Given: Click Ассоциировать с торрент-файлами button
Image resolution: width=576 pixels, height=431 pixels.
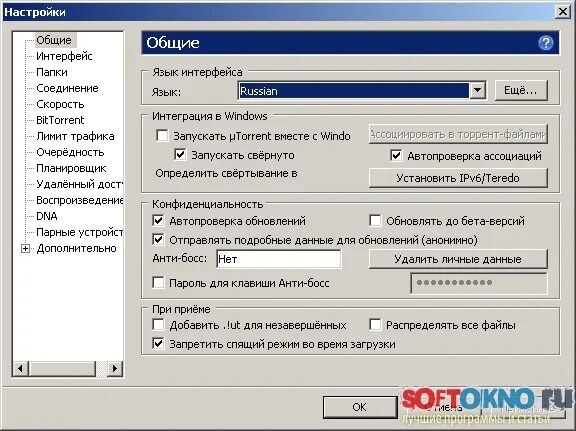Looking at the screenshot, I should coord(458,134).
